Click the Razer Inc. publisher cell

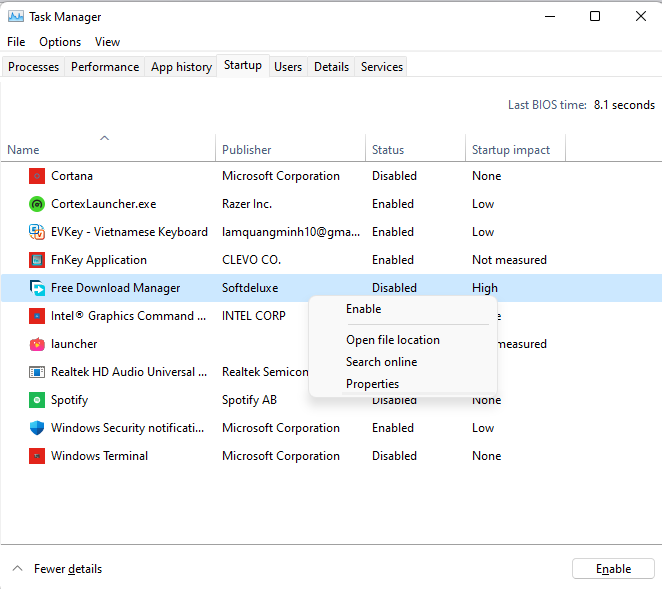pyautogui.click(x=247, y=204)
